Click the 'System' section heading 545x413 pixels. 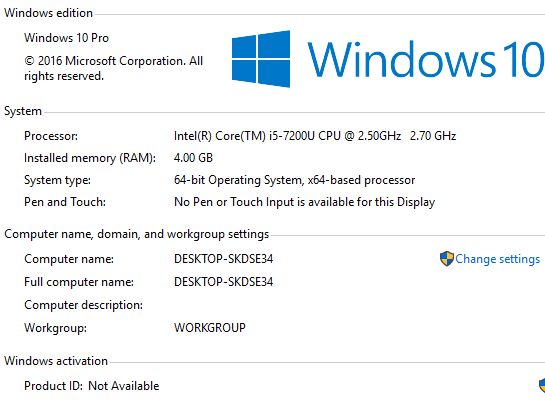[x=23, y=111]
